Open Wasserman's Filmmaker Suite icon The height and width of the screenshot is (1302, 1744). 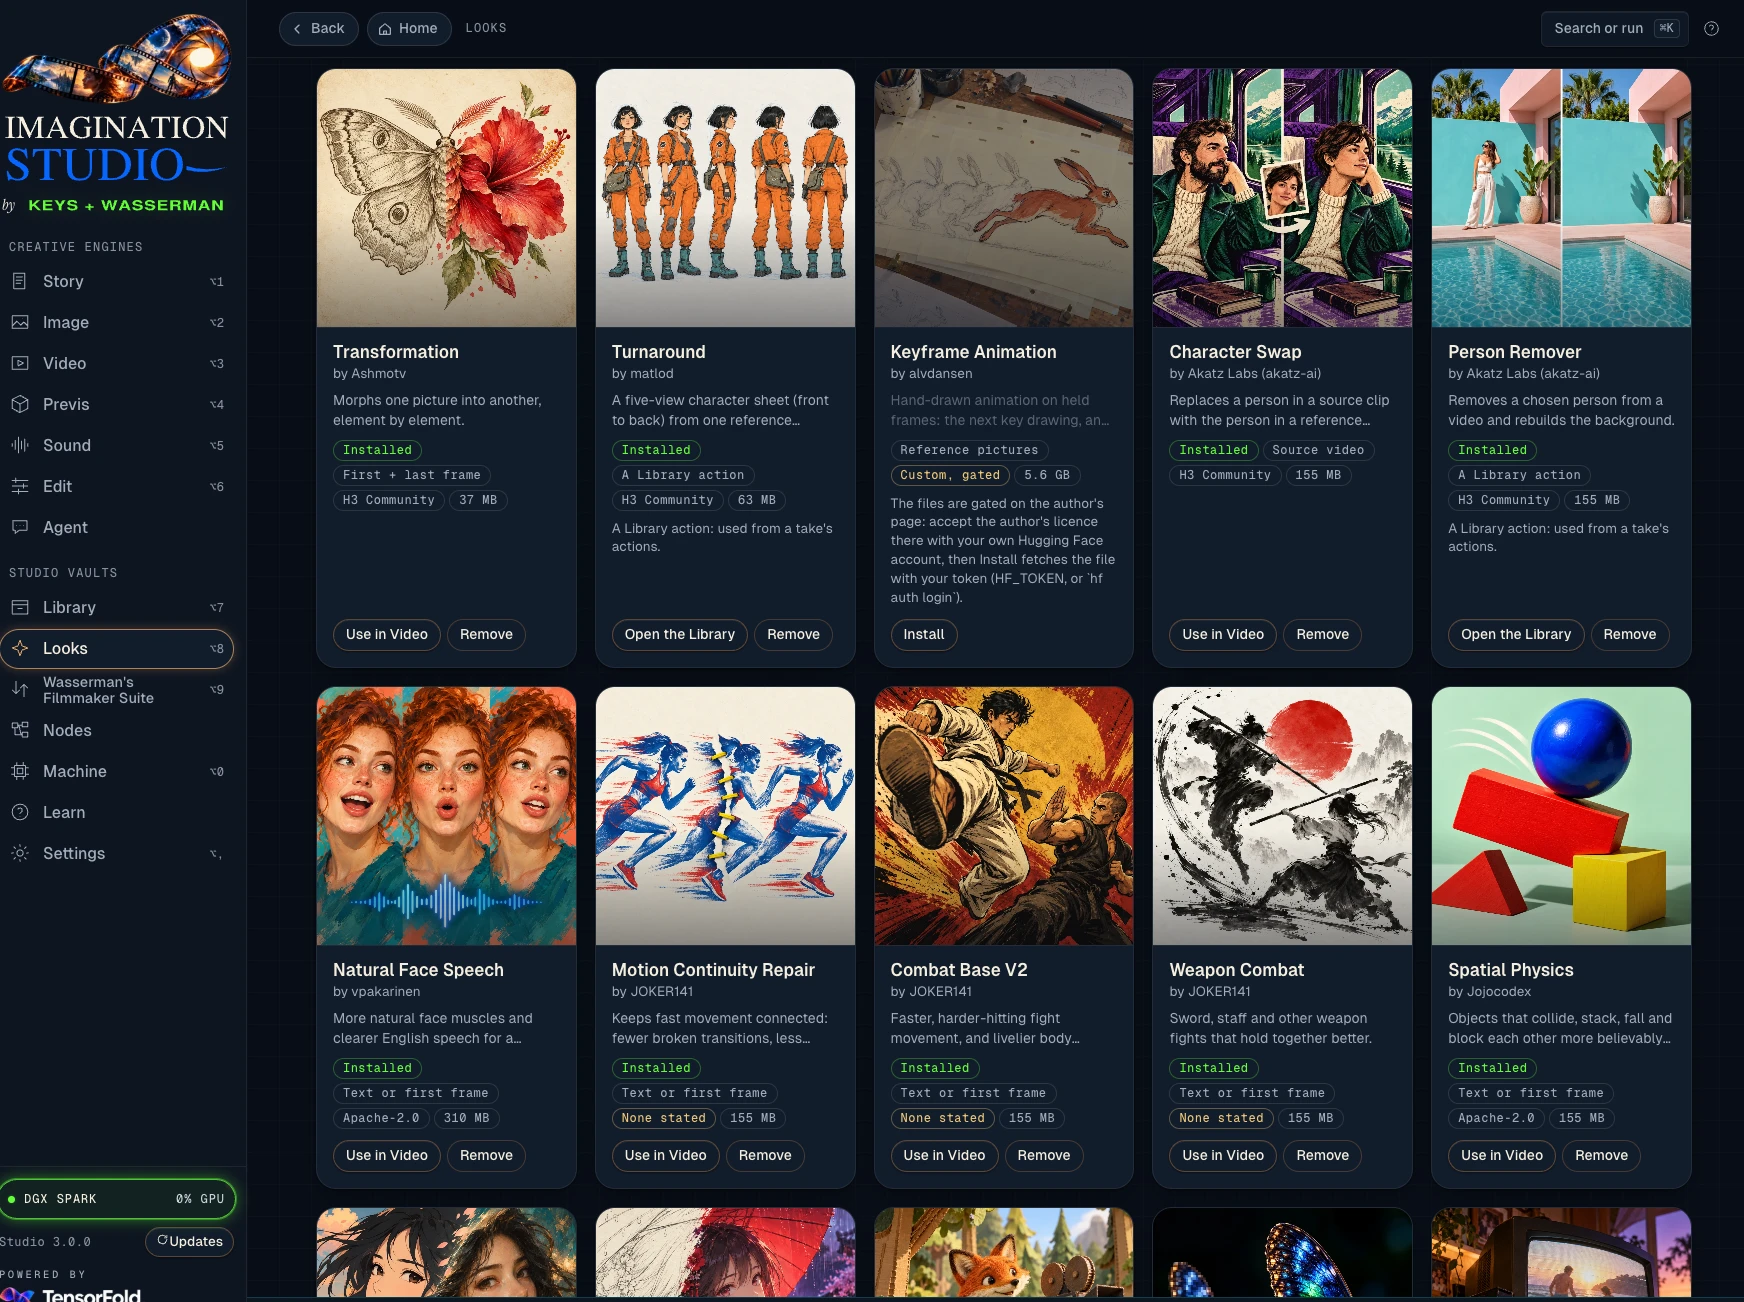coord(20,689)
